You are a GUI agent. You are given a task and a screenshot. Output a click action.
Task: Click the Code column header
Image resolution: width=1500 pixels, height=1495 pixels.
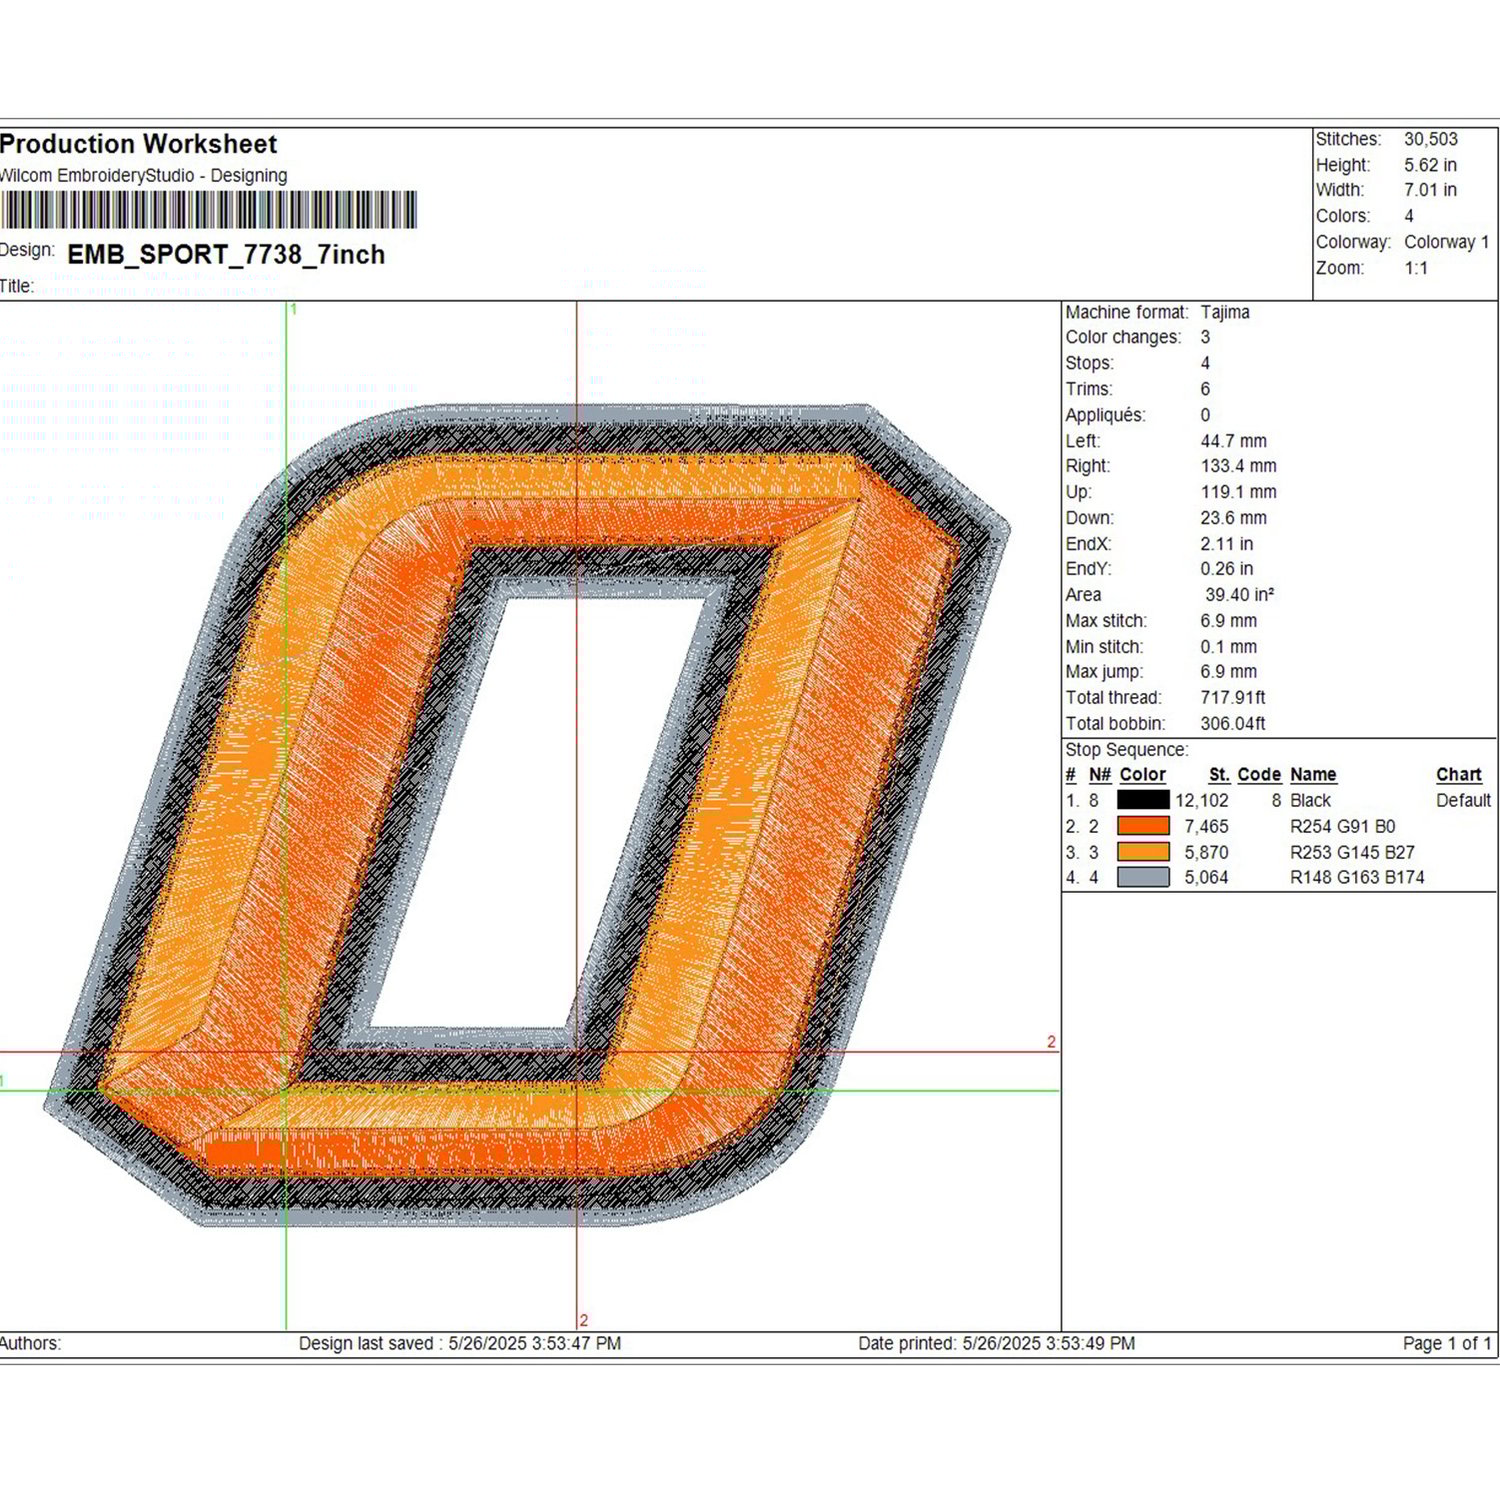tap(1259, 775)
